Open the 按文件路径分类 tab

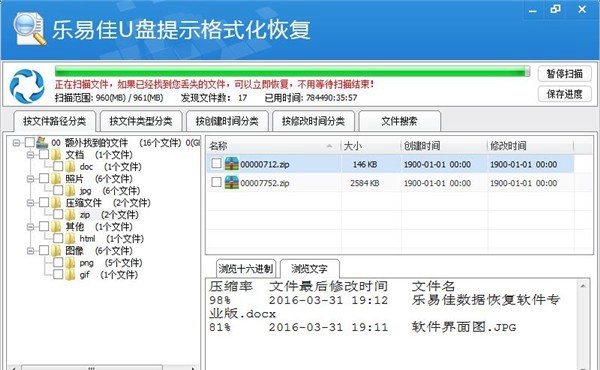55,121
